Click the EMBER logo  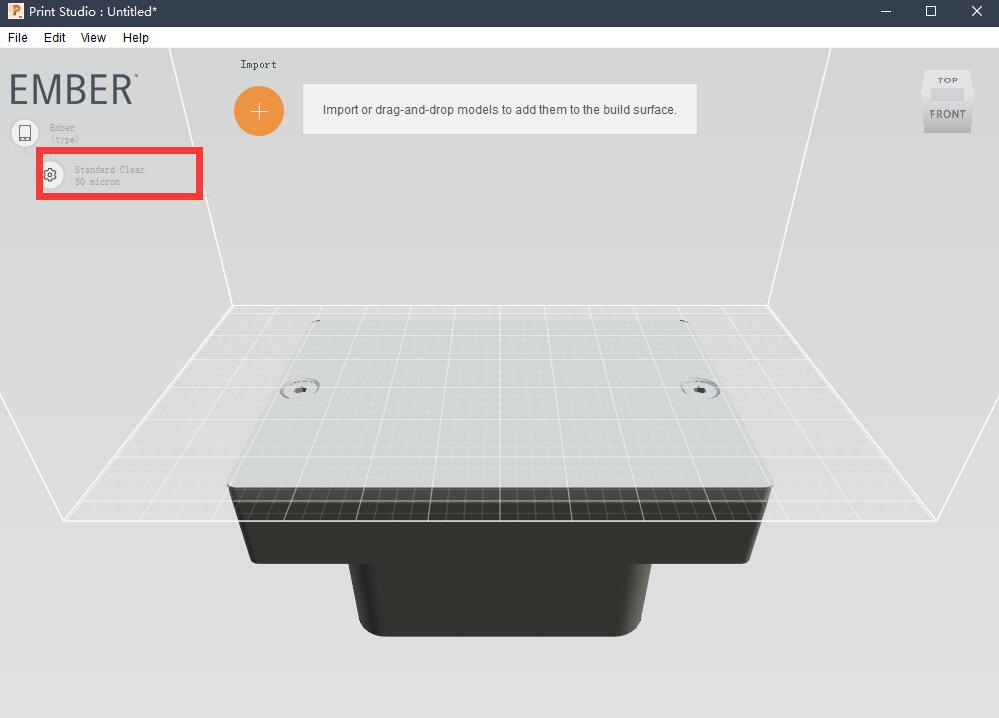[73, 90]
